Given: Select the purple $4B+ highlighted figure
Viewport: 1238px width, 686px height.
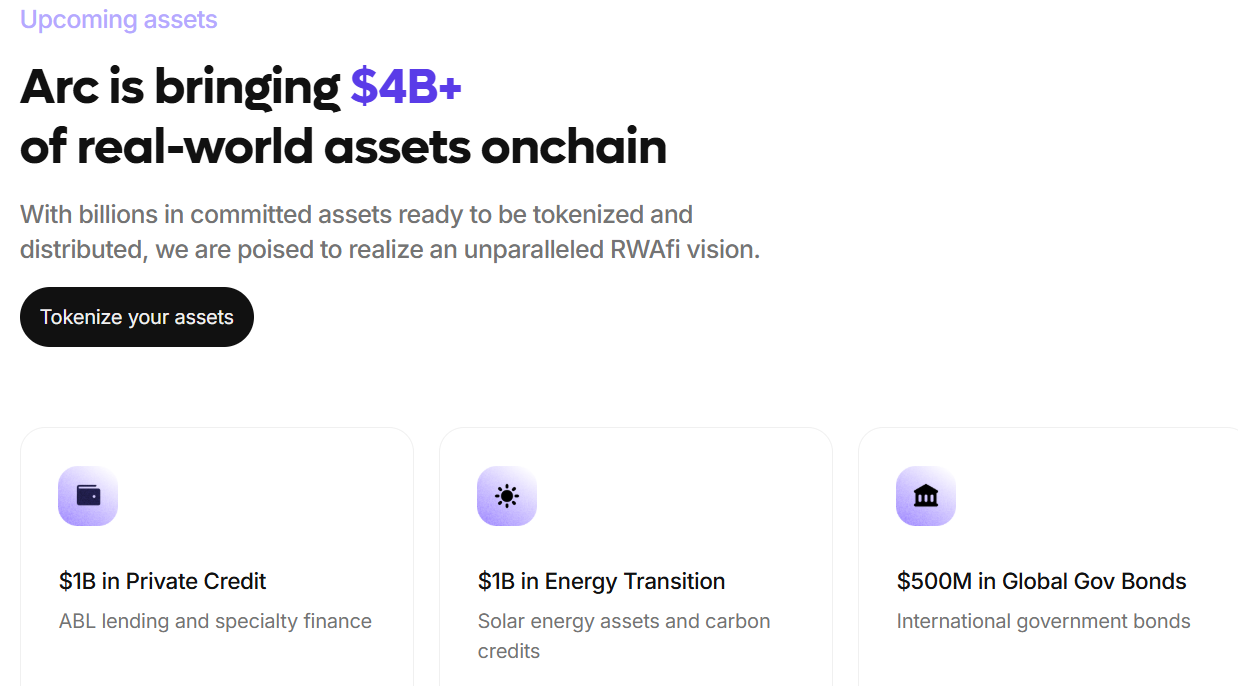Looking at the screenshot, I should 406,87.
